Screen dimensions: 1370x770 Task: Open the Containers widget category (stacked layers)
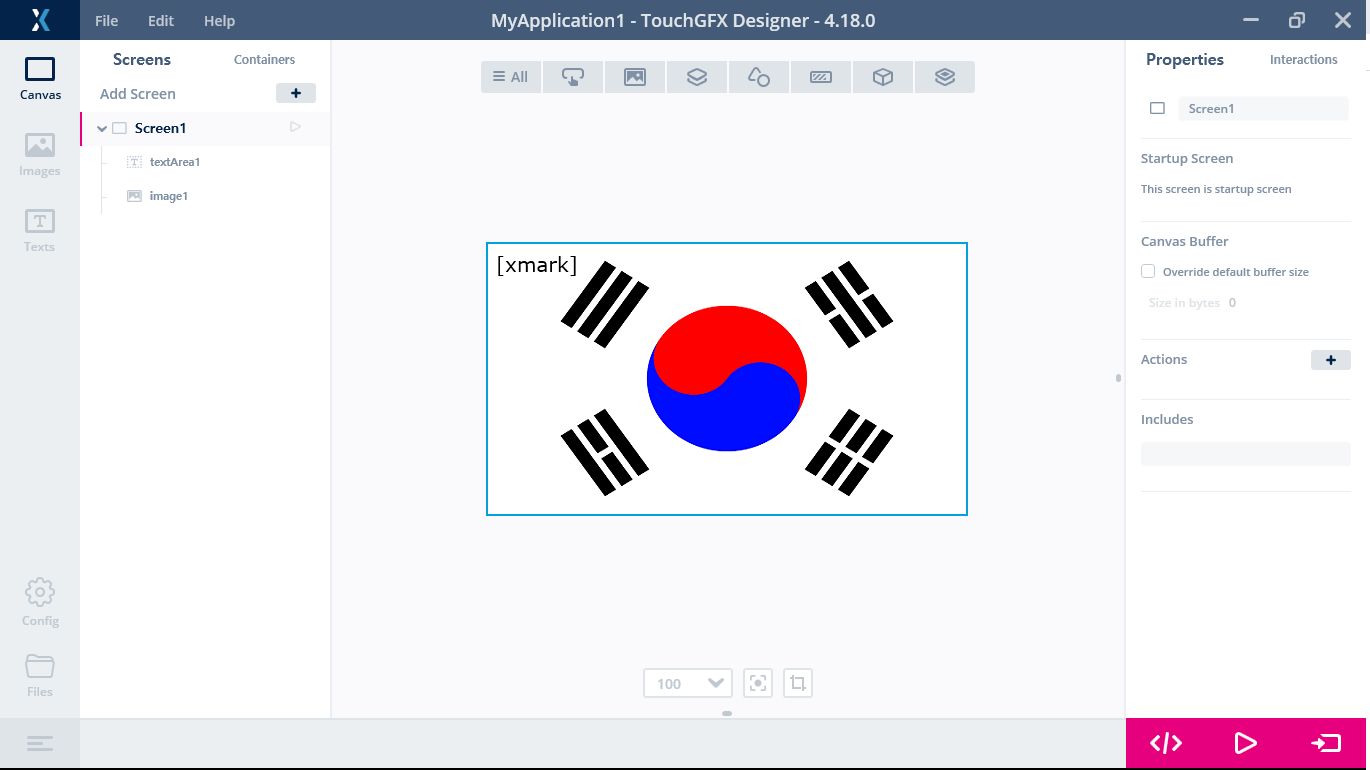click(x=697, y=77)
